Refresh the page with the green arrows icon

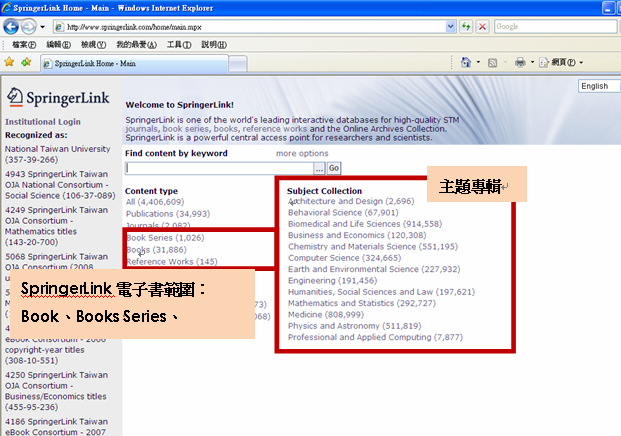pos(466,27)
